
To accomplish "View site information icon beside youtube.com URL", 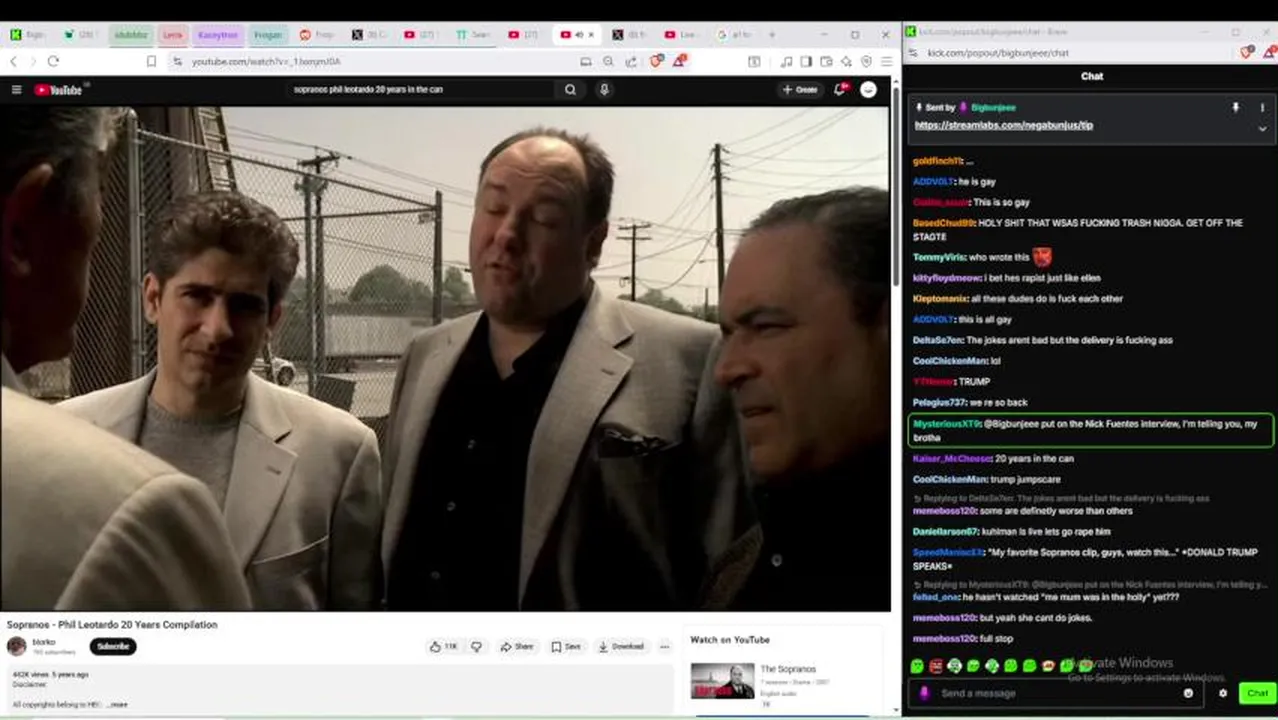I will [177, 61].
